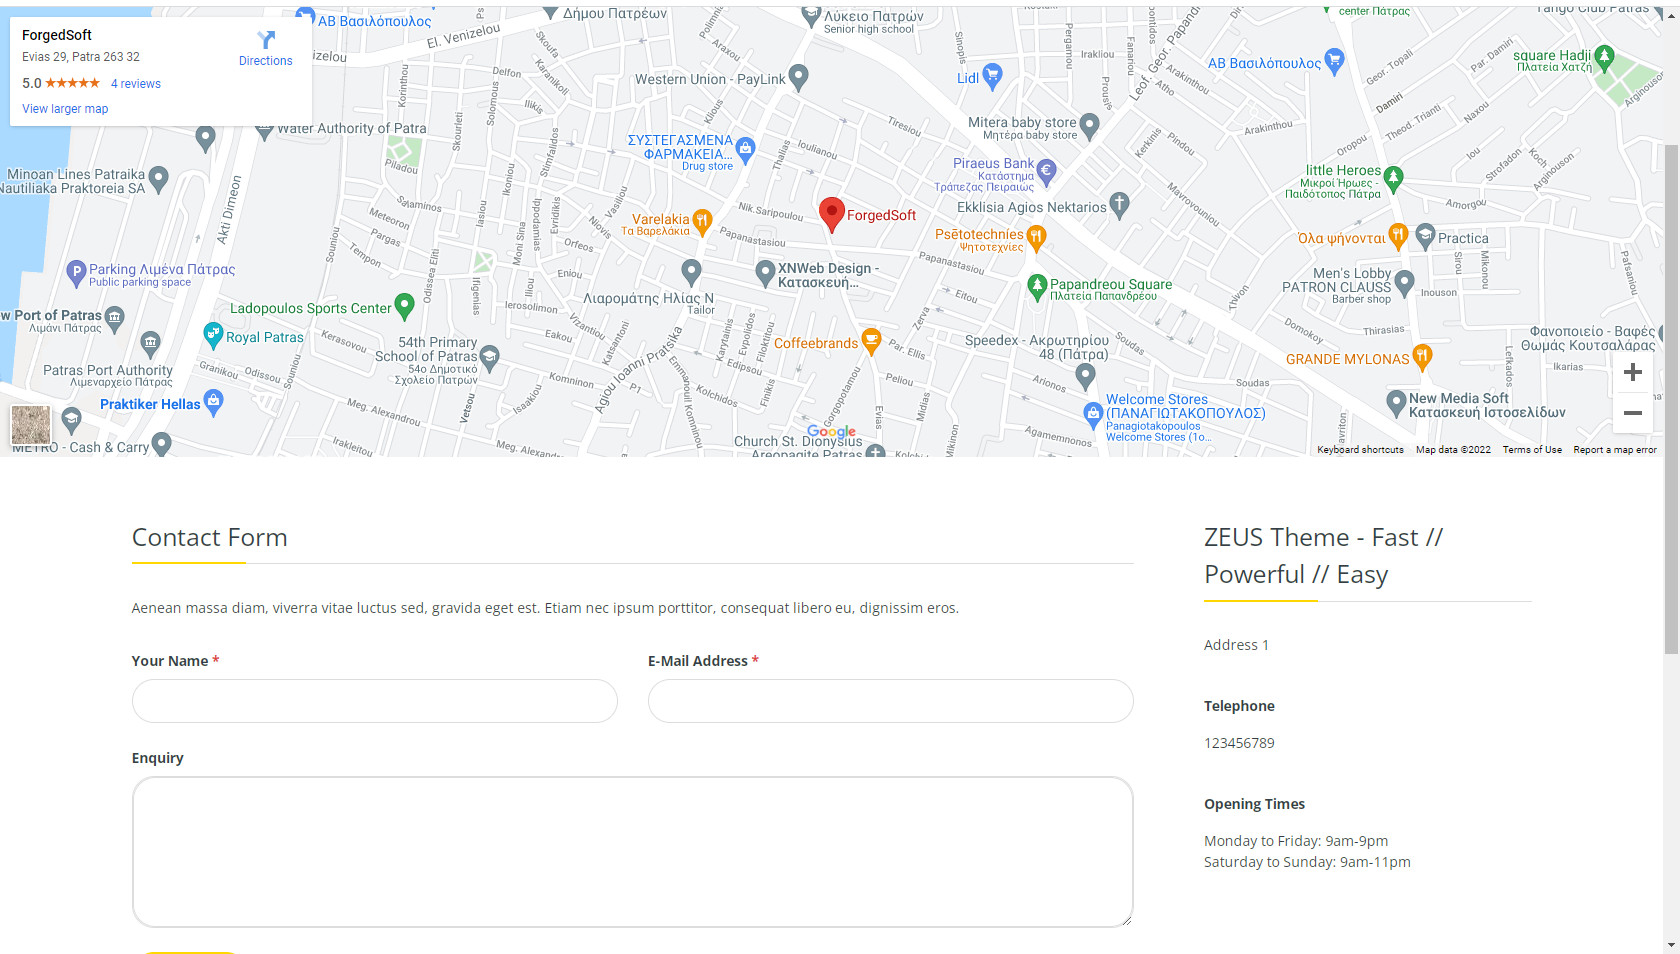Click the Report a map error link
Screen dimensions: 1680x954
[x=1615, y=450]
